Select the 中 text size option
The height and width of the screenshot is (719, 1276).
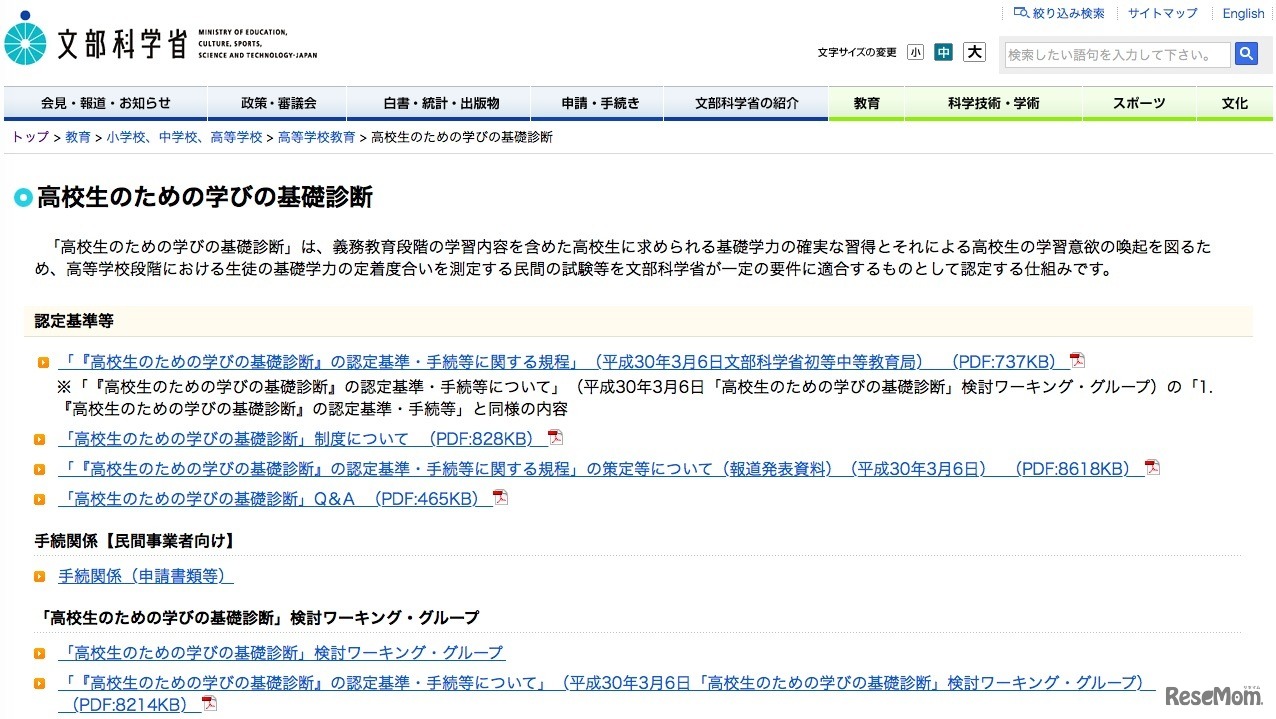(944, 51)
